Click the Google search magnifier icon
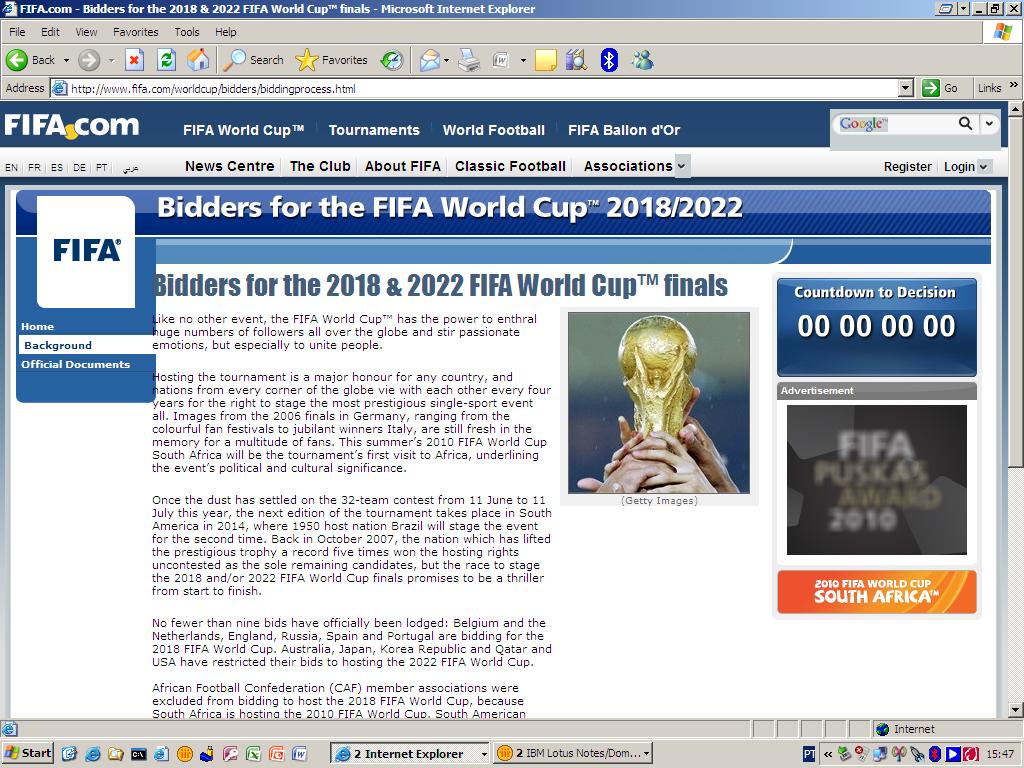 pyautogui.click(x=965, y=123)
